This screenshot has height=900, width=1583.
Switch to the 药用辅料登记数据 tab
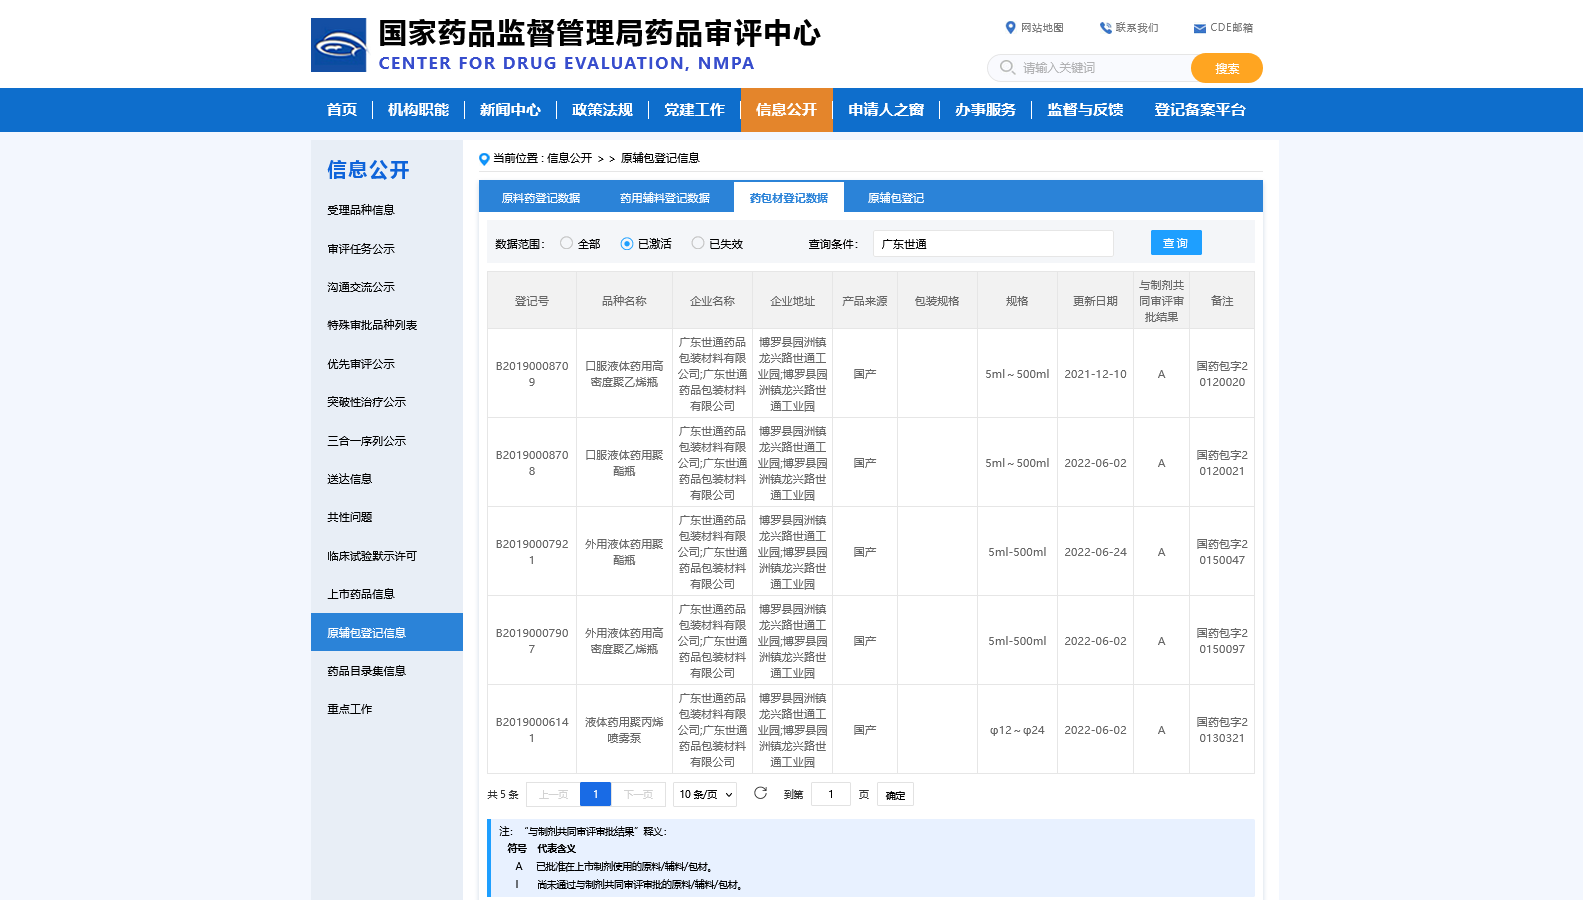(665, 198)
